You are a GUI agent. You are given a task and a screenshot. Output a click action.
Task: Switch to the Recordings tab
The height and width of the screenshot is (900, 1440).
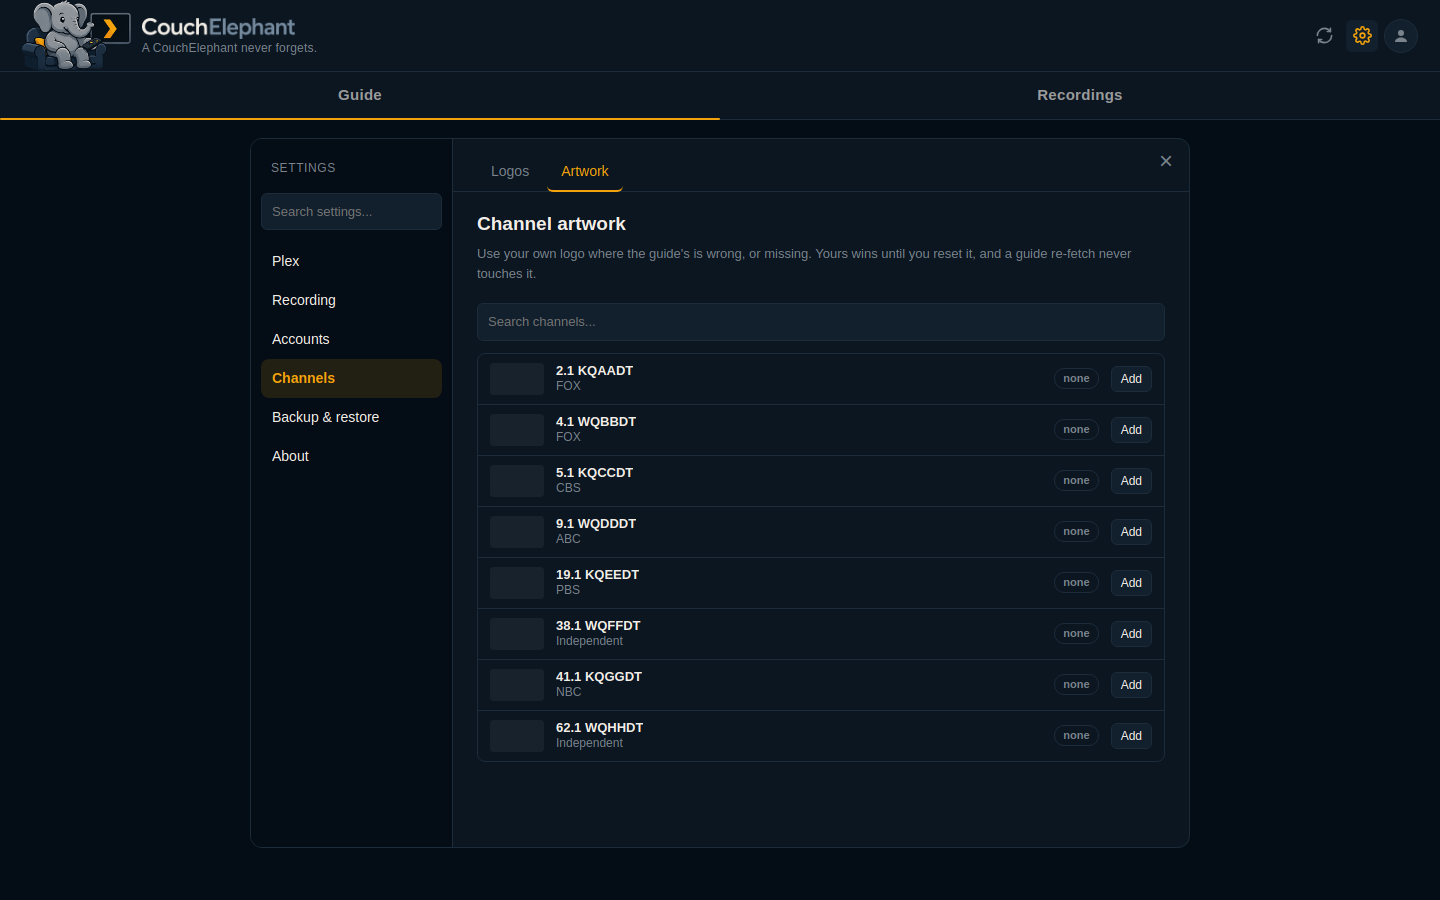[1080, 95]
